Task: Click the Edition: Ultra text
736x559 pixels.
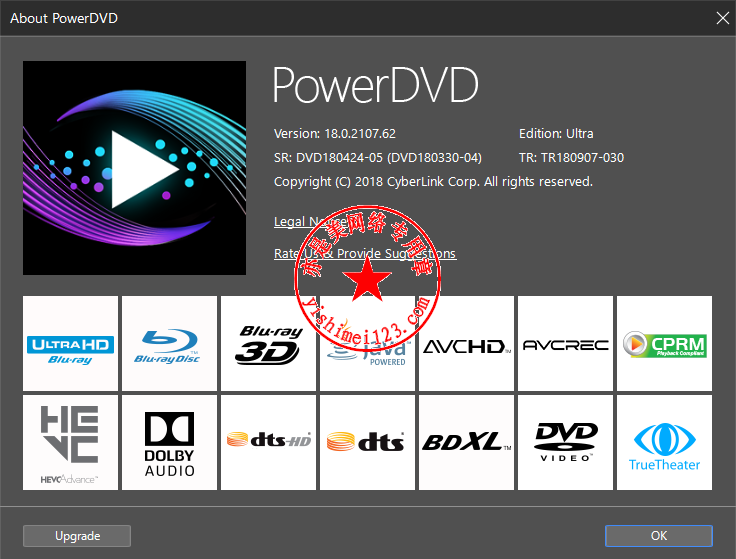Action: tap(556, 134)
